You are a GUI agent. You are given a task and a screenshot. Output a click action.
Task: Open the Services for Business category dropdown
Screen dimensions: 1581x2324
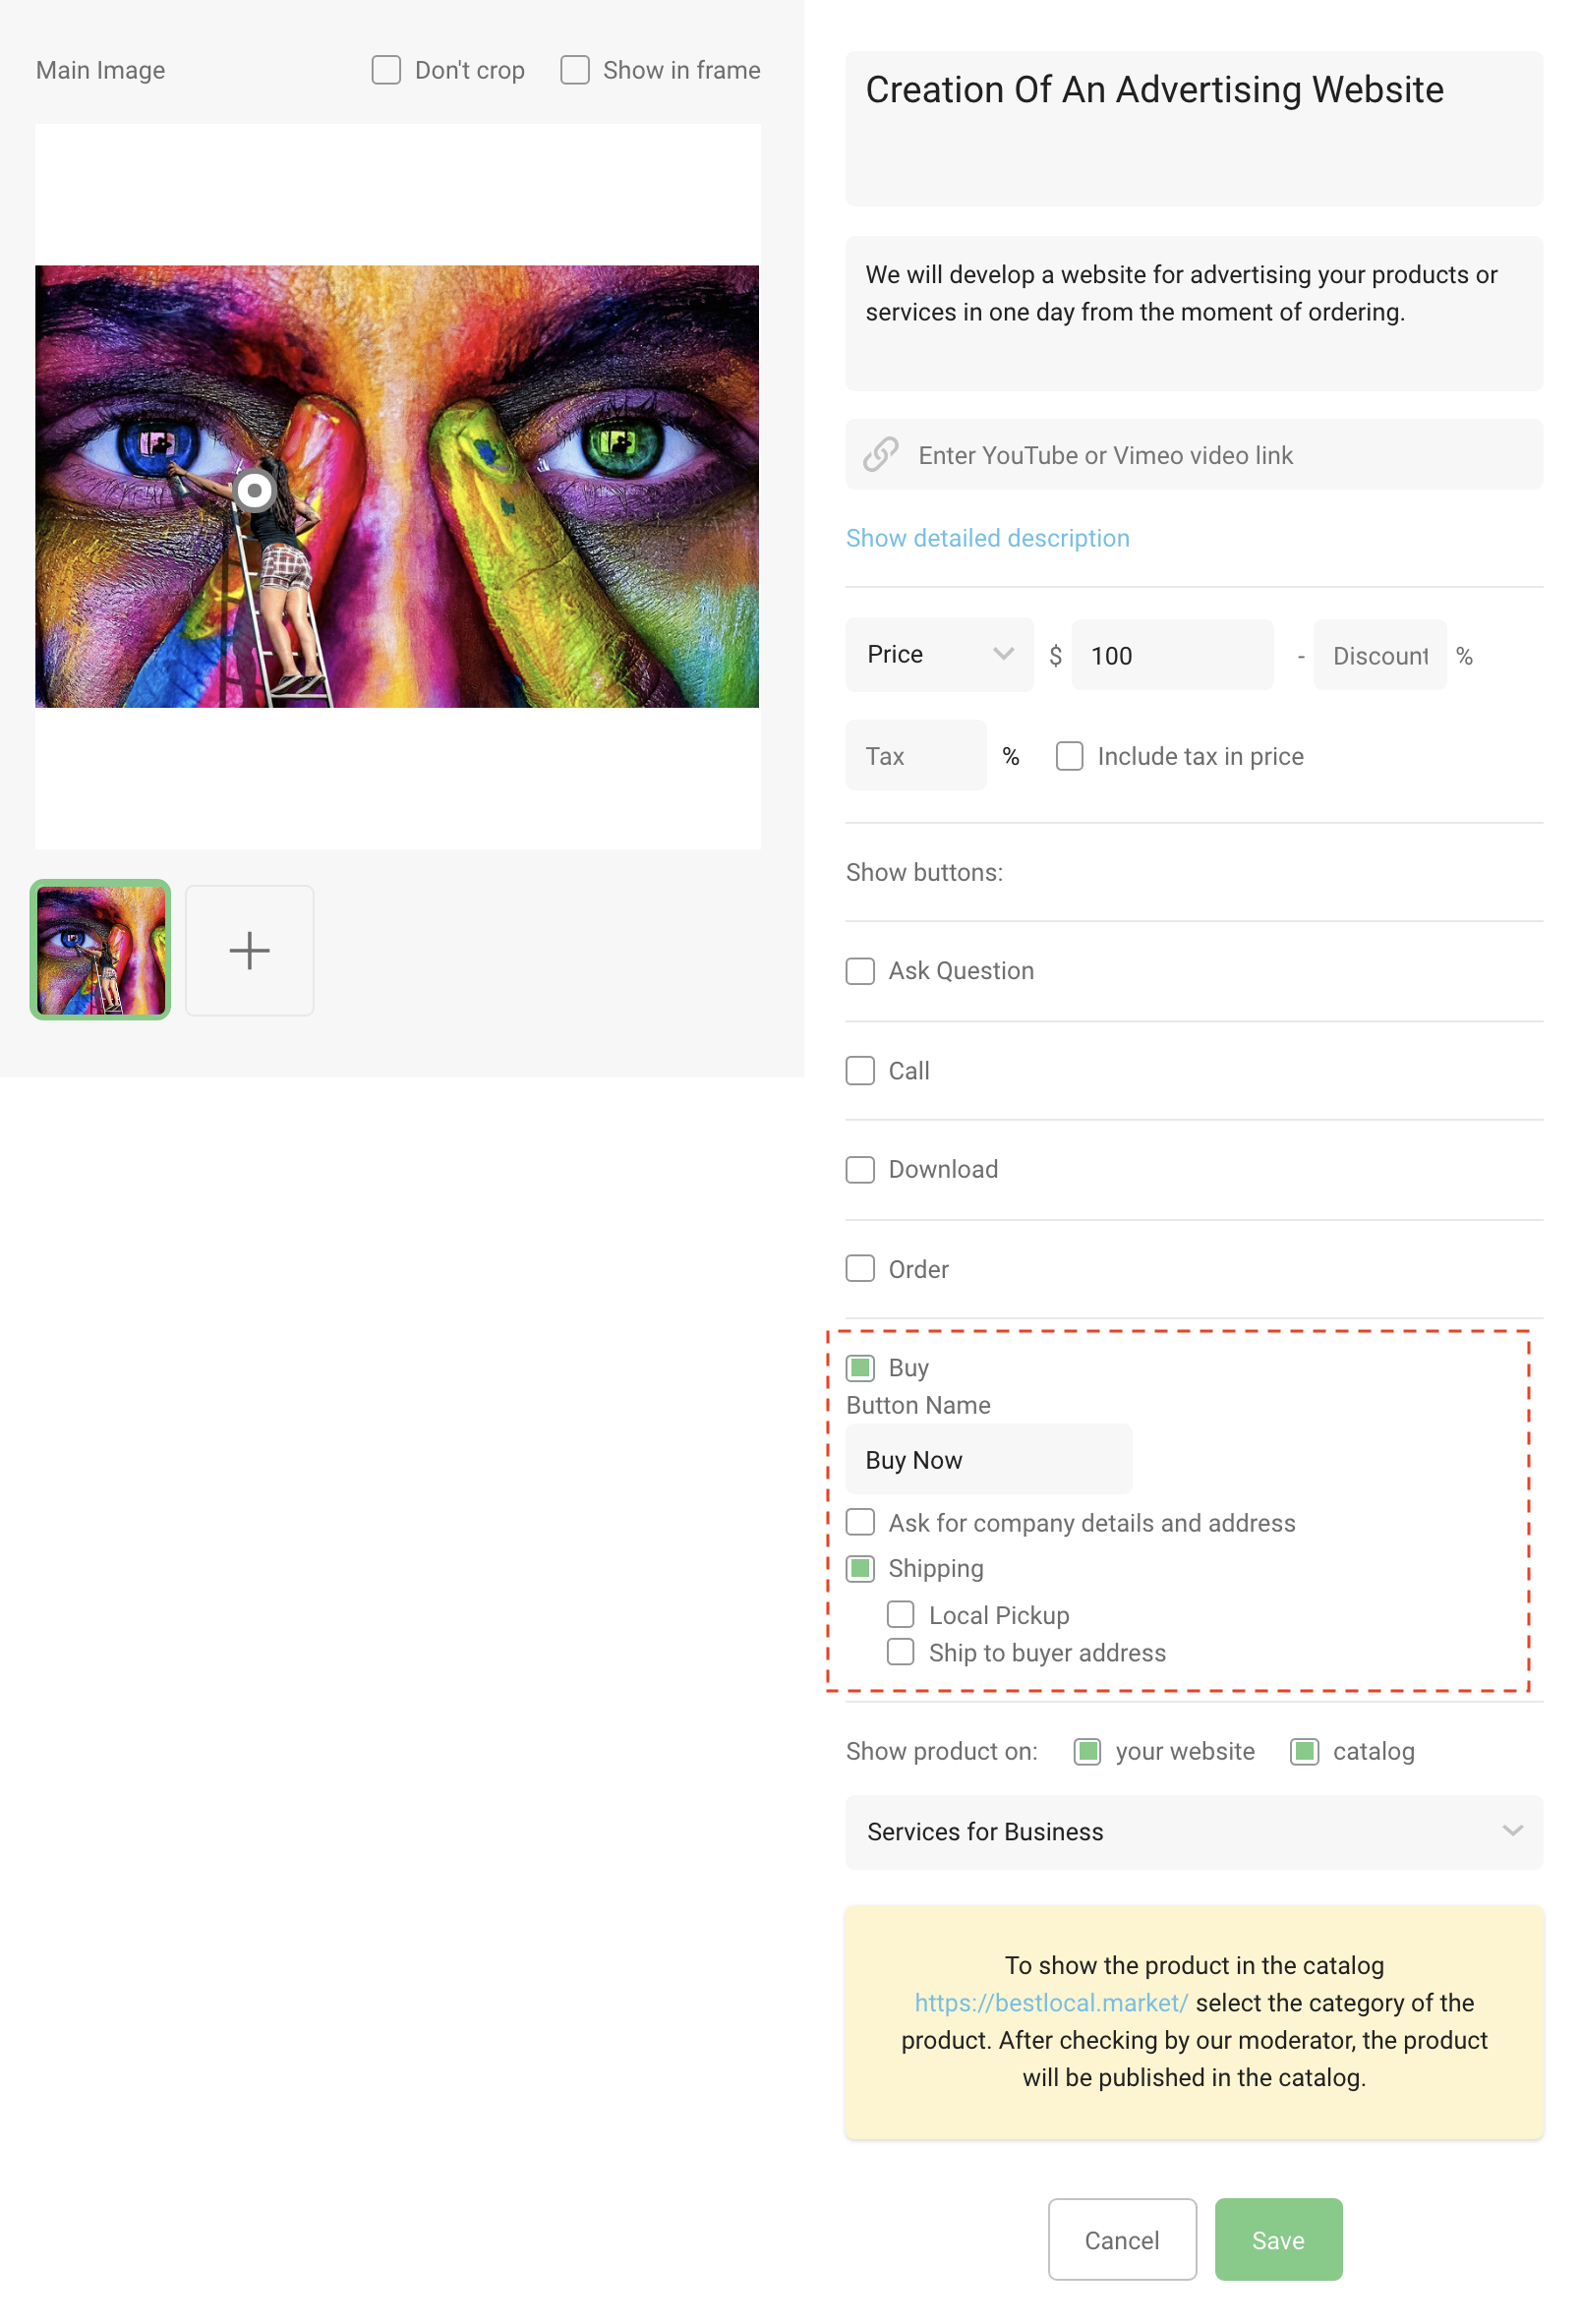1194,1831
